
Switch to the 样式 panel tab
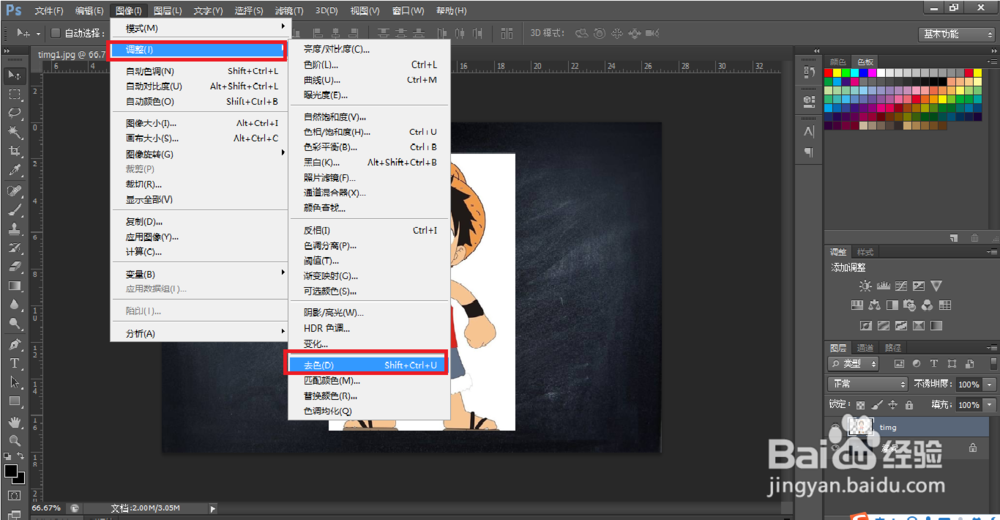[x=865, y=252]
